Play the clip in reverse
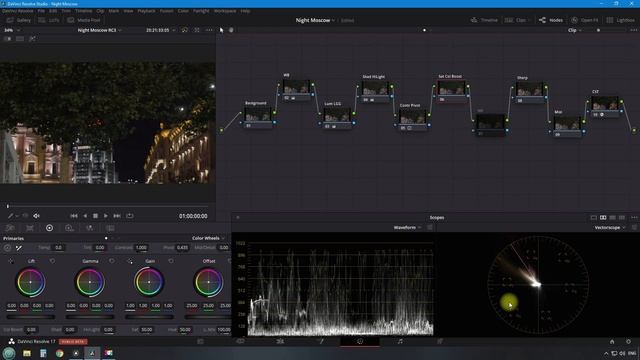The height and width of the screenshot is (360, 640). pos(85,216)
